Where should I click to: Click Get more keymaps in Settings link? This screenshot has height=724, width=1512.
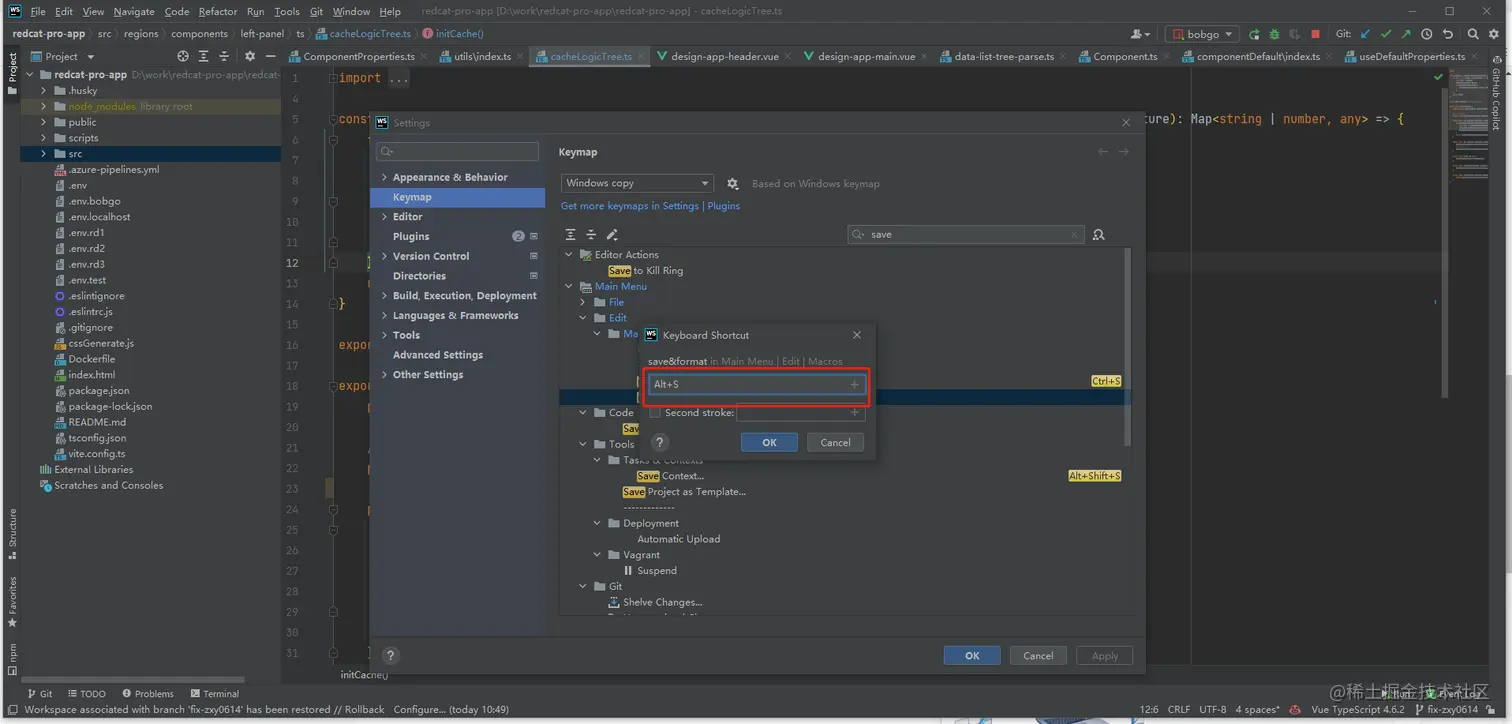click(630, 206)
